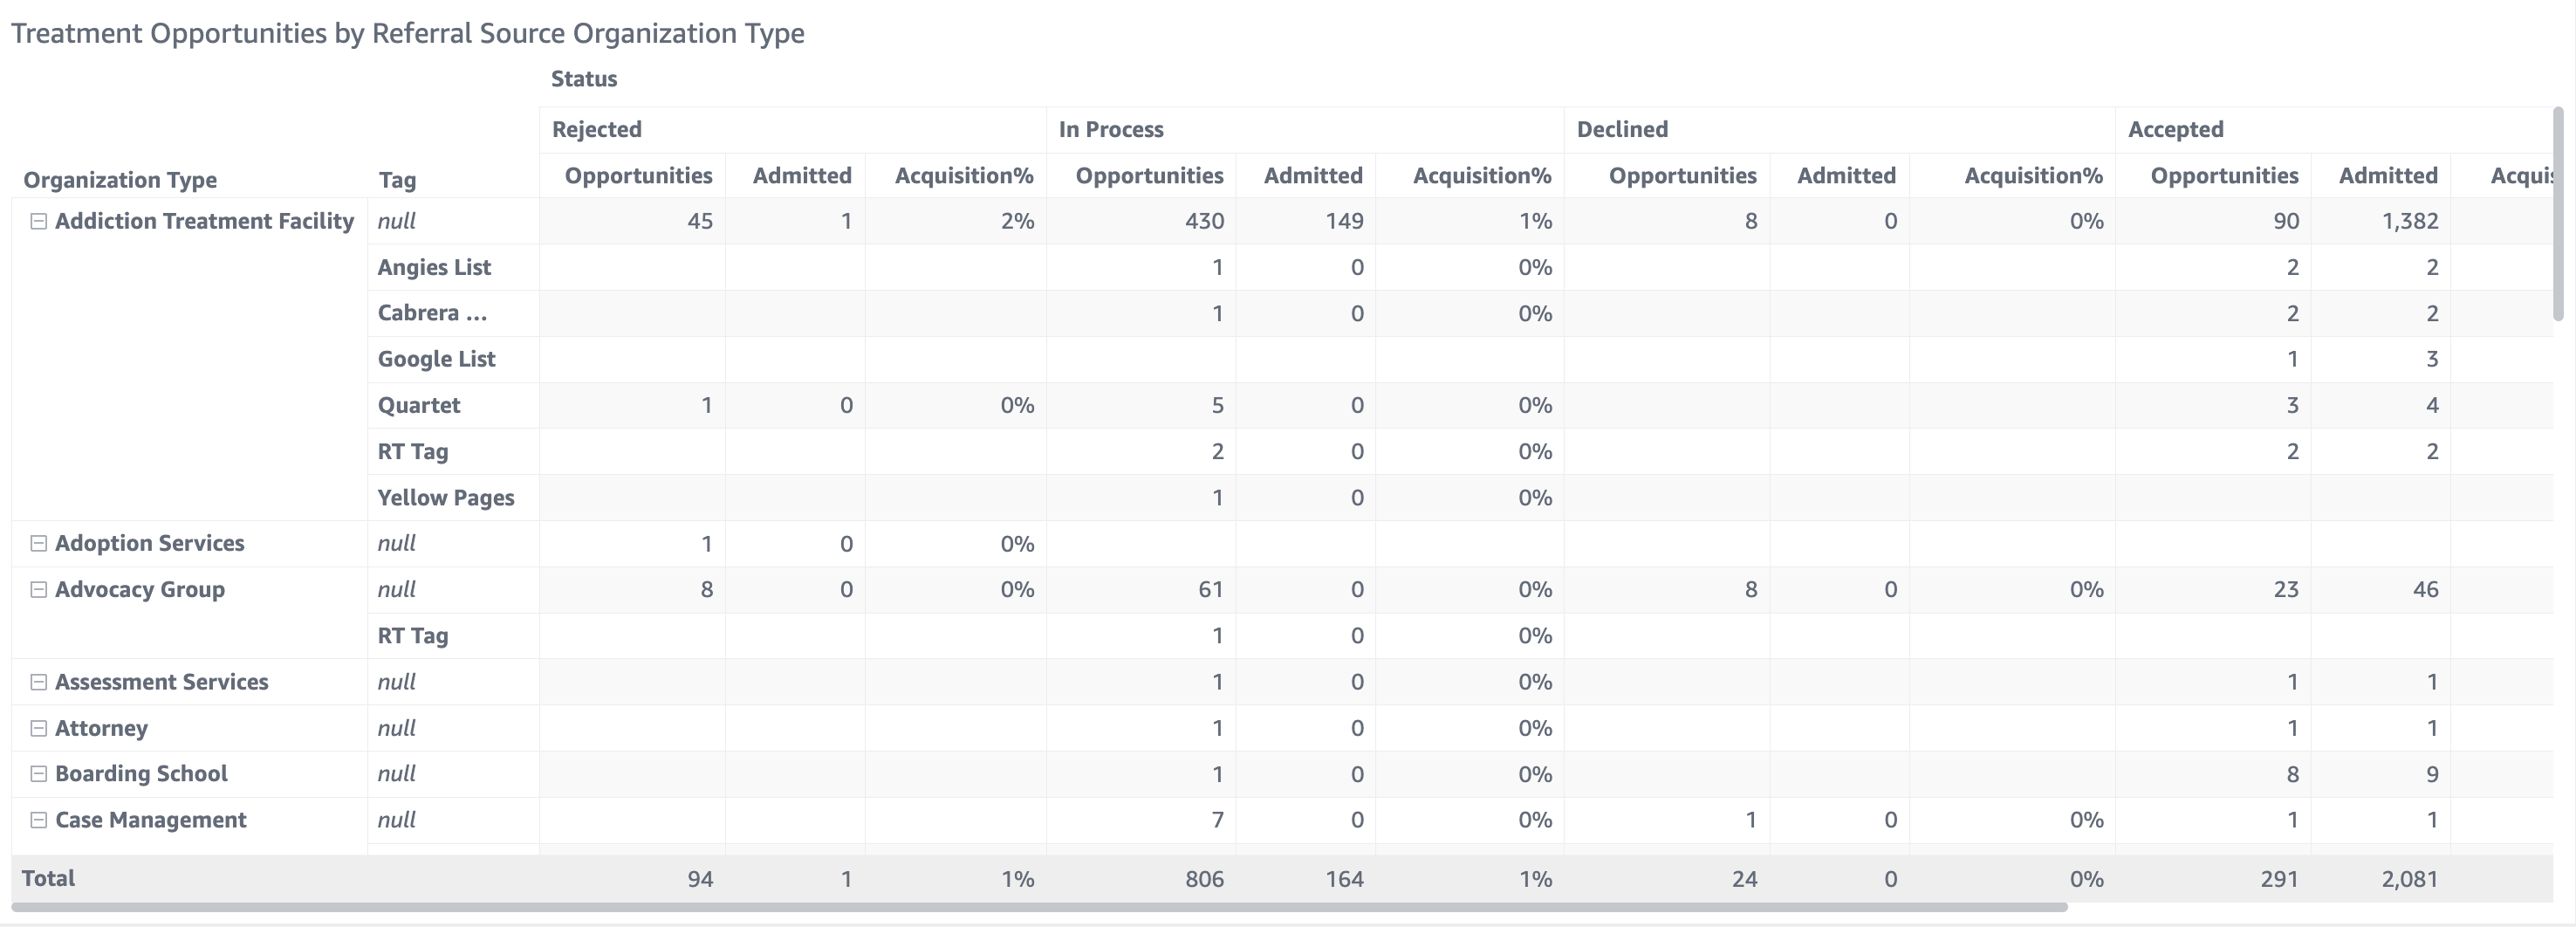Image resolution: width=2576 pixels, height=927 pixels.
Task: Collapse the Attorney row
Action: [38, 728]
